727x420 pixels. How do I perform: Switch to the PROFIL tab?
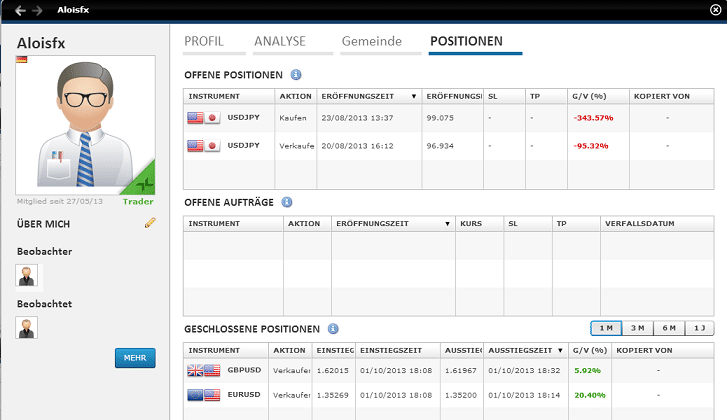(204, 42)
